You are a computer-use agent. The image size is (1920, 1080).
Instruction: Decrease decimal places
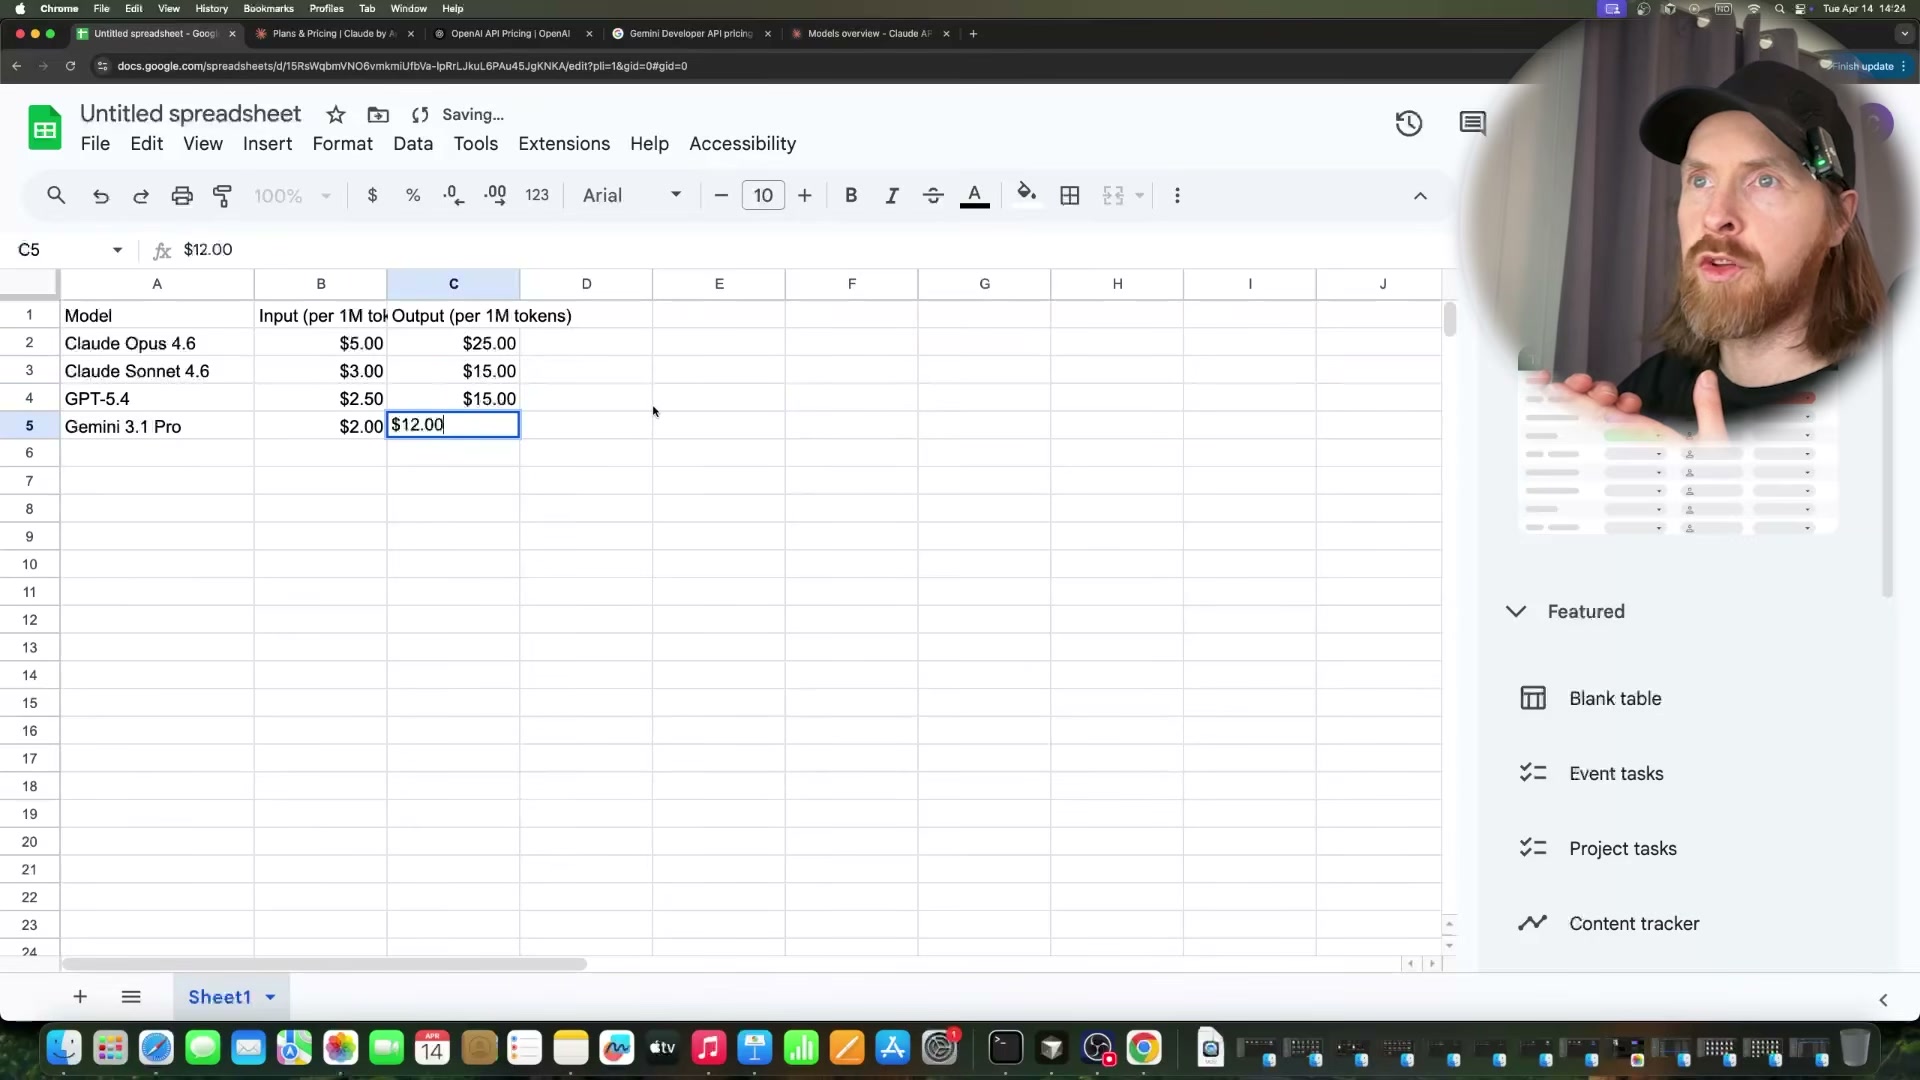coord(453,196)
